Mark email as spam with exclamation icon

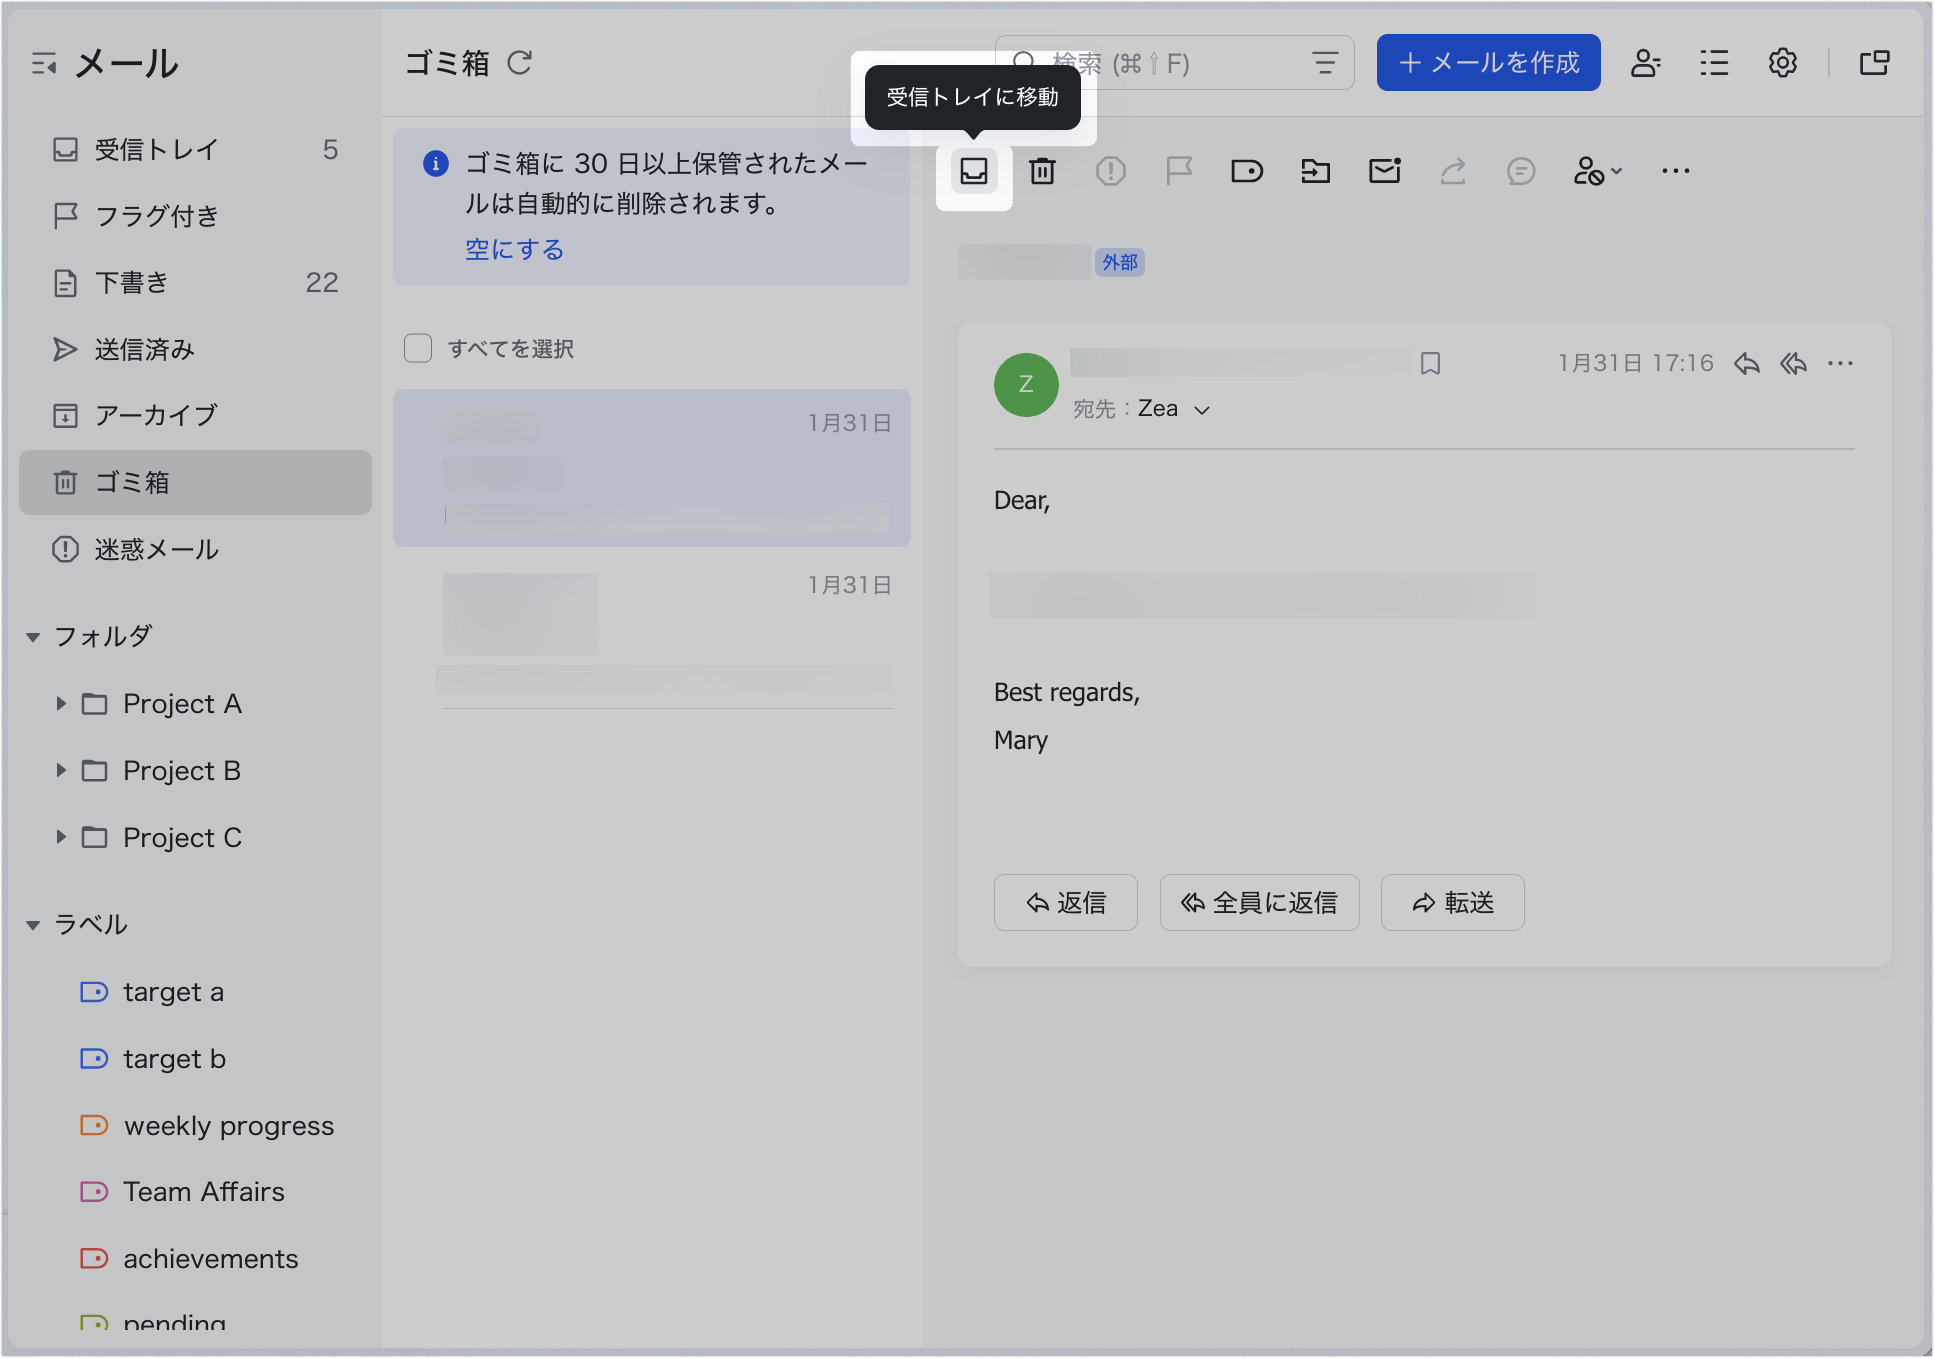(1110, 171)
